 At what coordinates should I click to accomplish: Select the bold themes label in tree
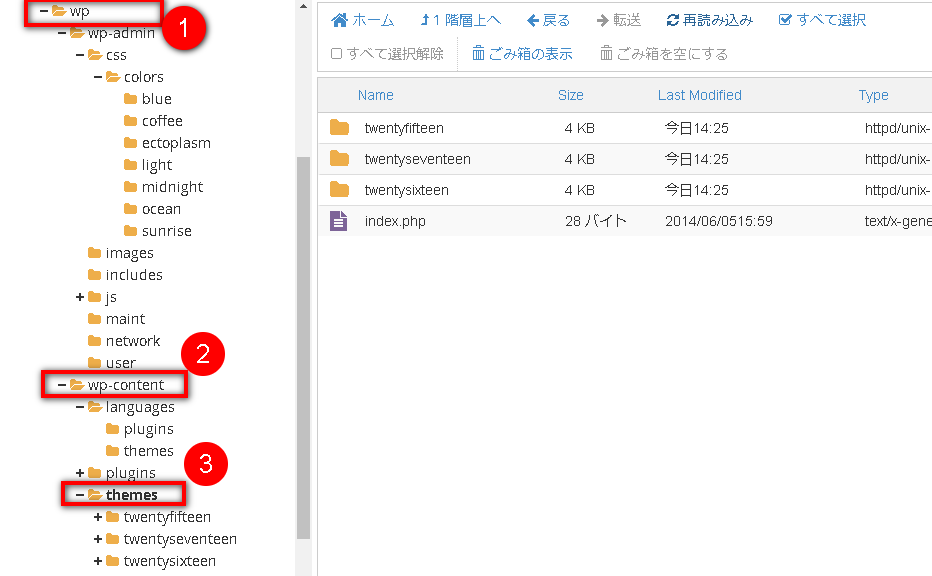131,495
